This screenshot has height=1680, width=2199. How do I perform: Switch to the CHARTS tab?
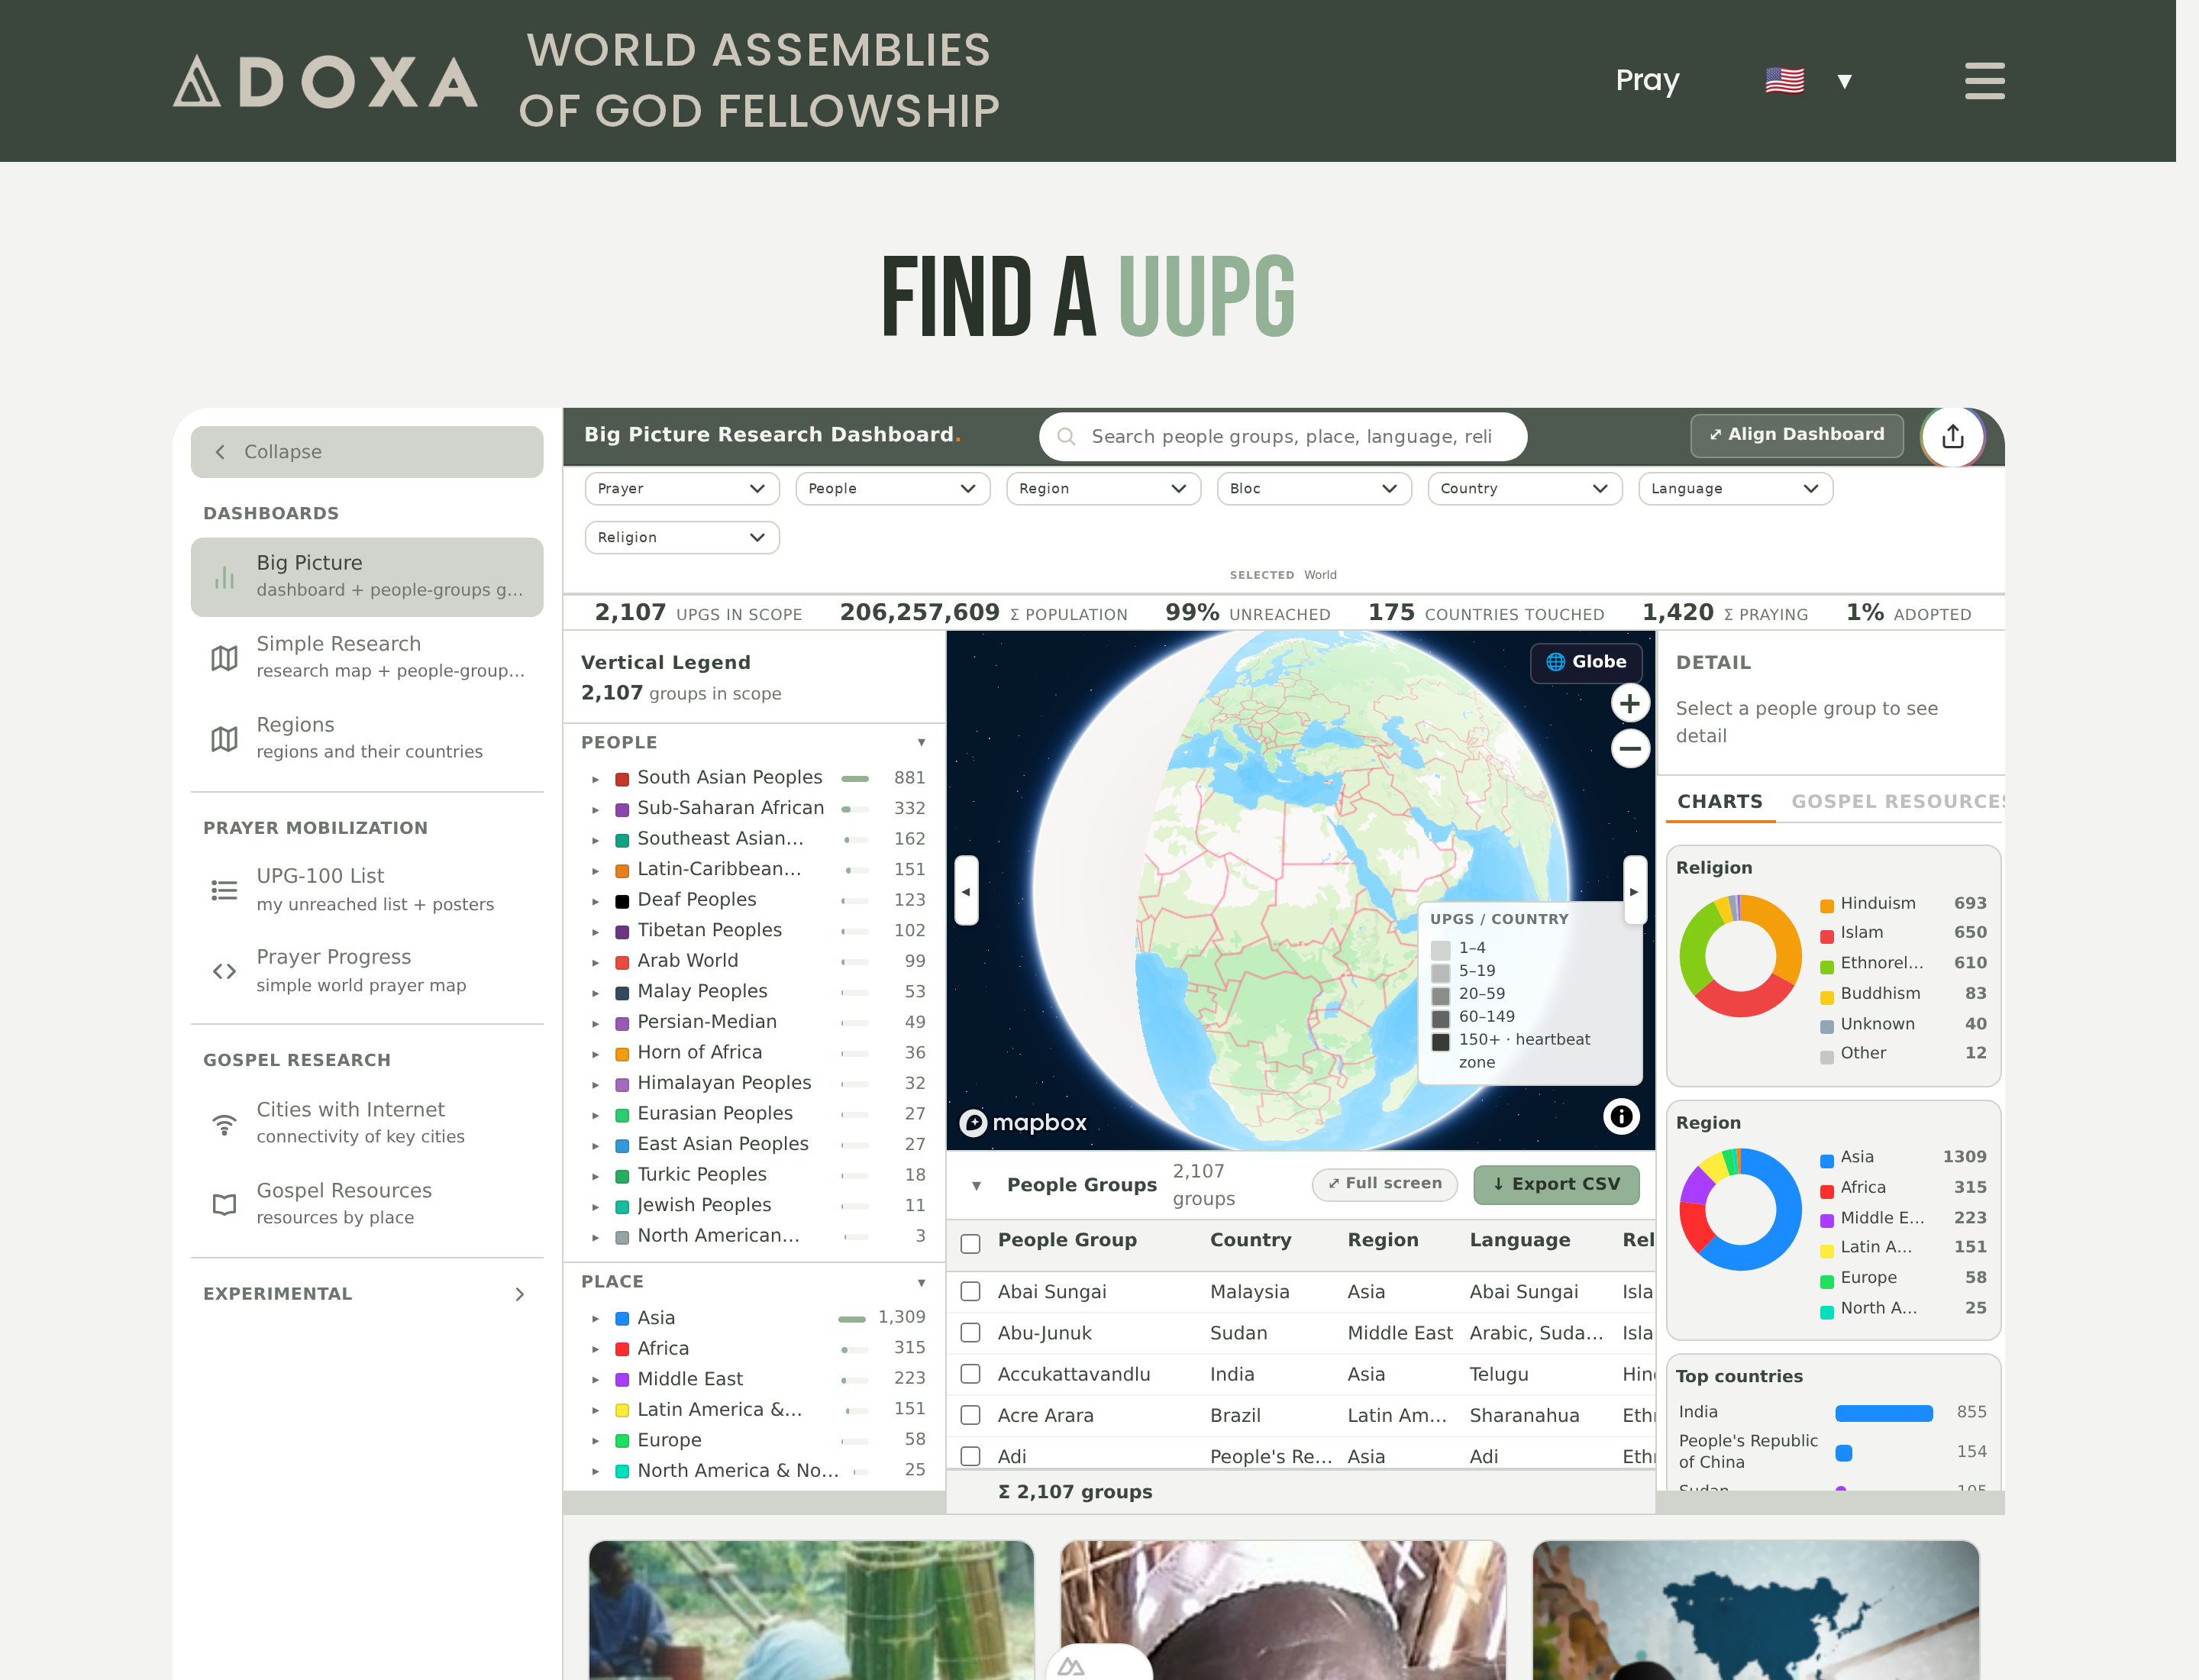tap(1720, 801)
